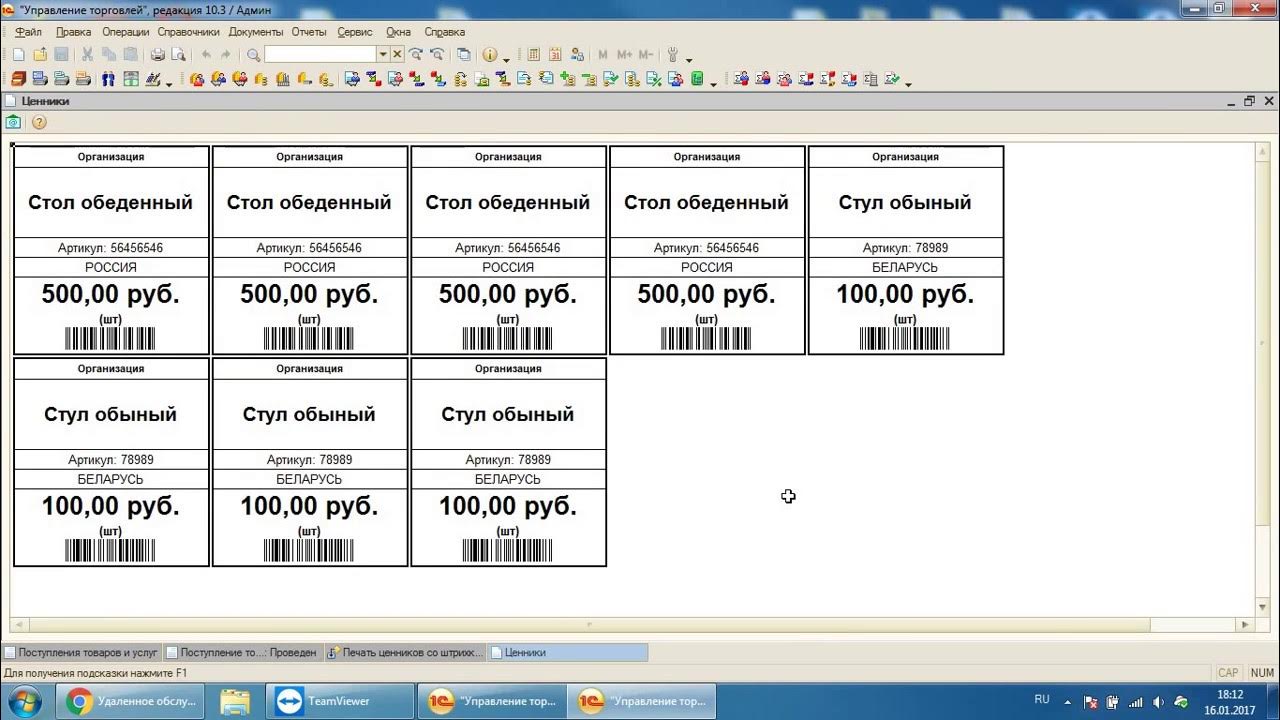This screenshot has width=1280, height=720.
Task: Switch to Печать ценников со штрих... tab
Action: 405,652
